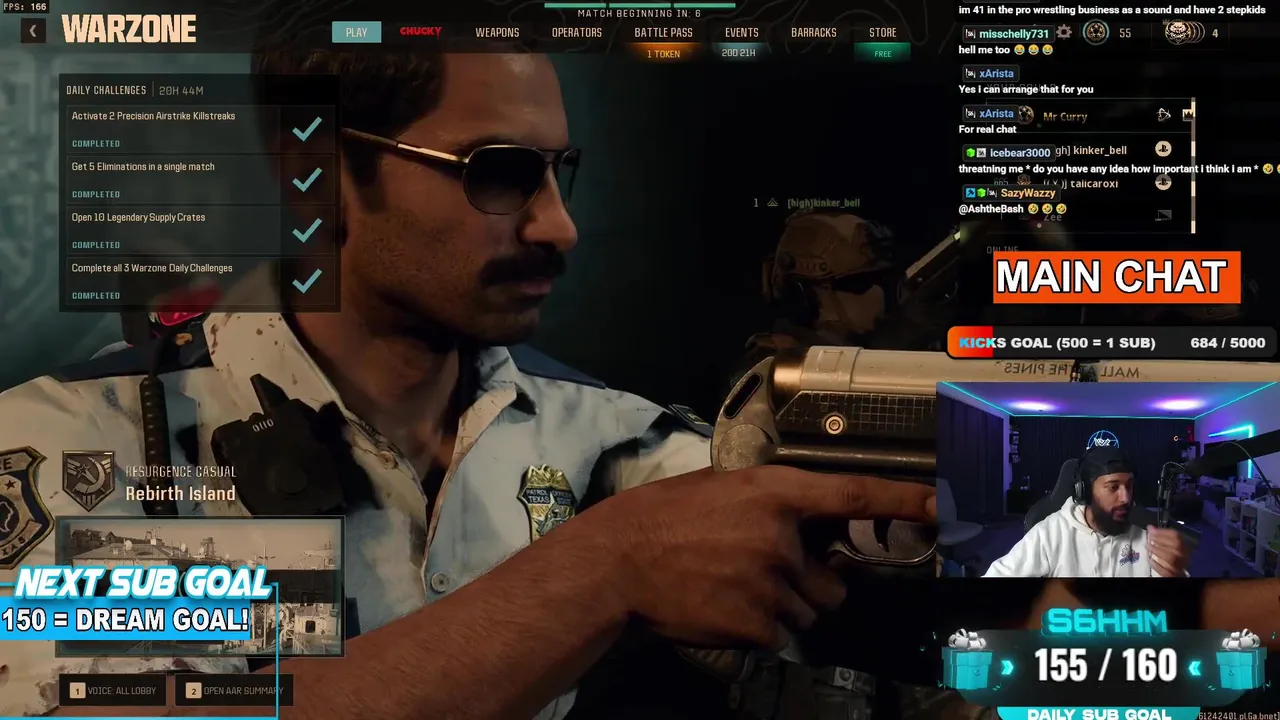The image size is (1280, 720).
Task: Click the WARZONE logo
Action: [x=128, y=30]
